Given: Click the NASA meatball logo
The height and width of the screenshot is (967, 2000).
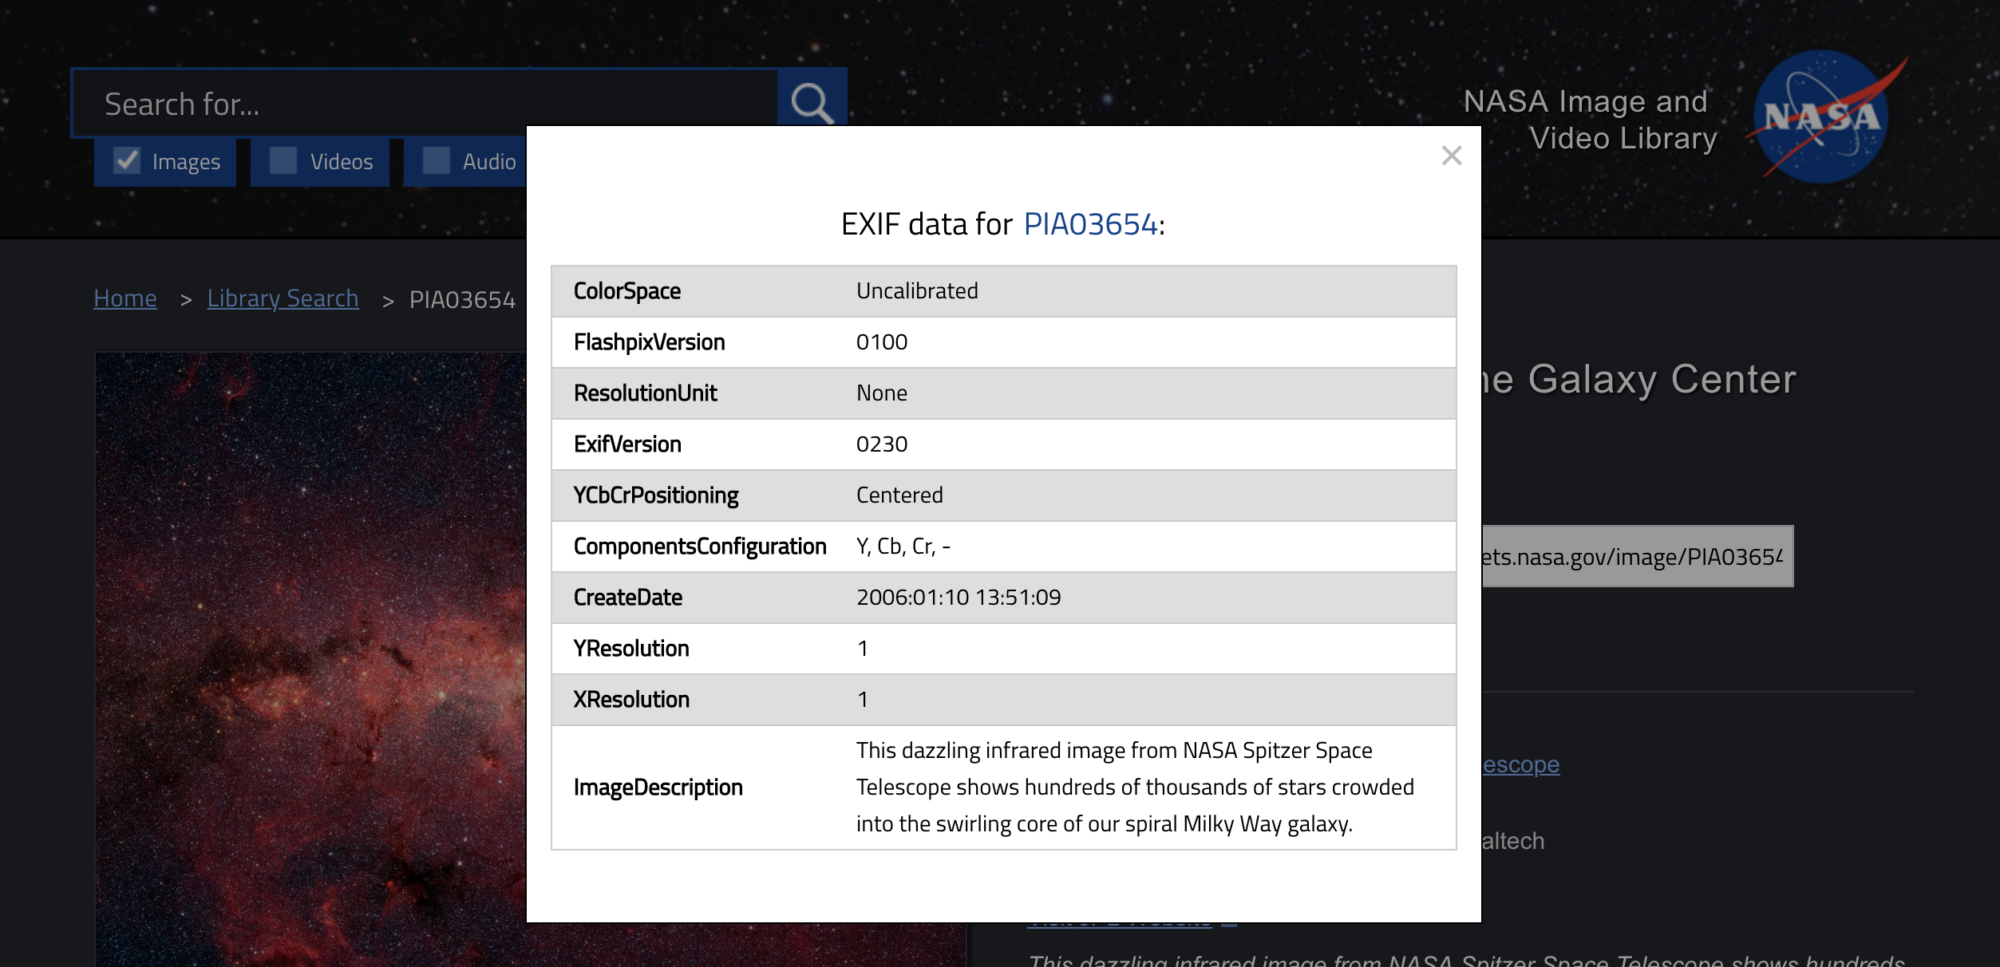Looking at the screenshot, I should pyautogui.click(x=1822, y=117).
